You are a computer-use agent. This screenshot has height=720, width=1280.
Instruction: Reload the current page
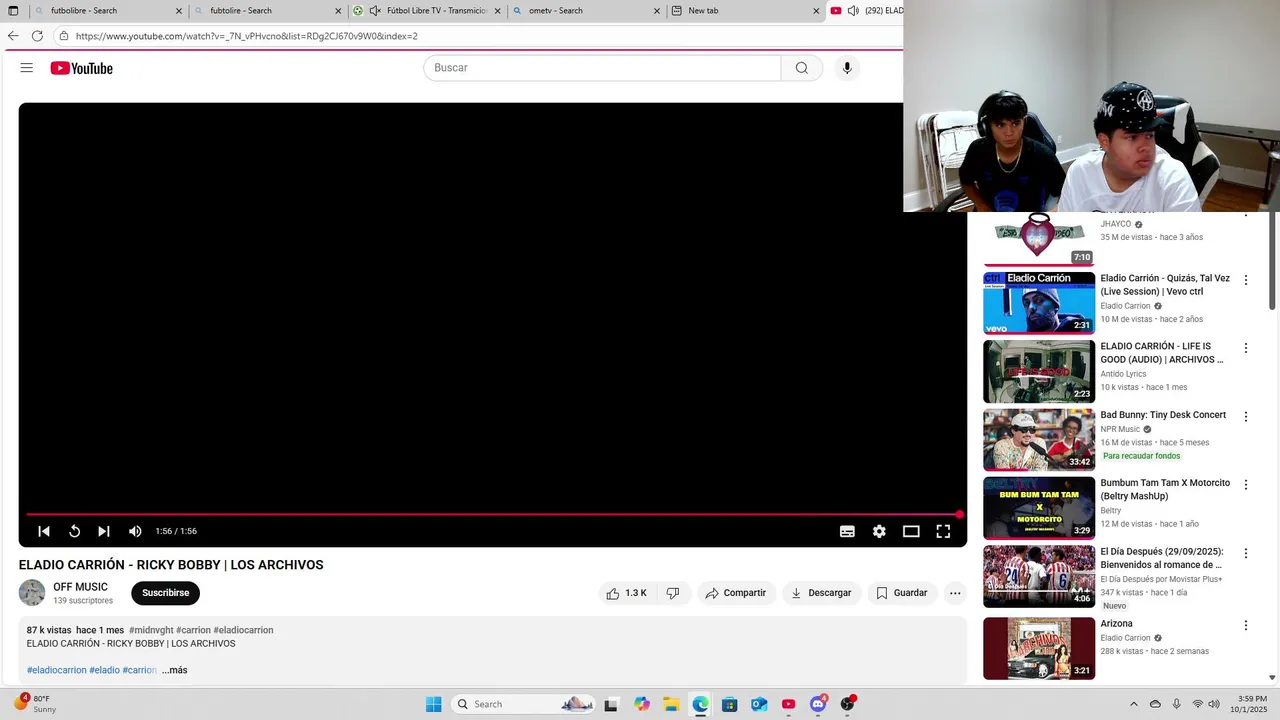[37, 36]
